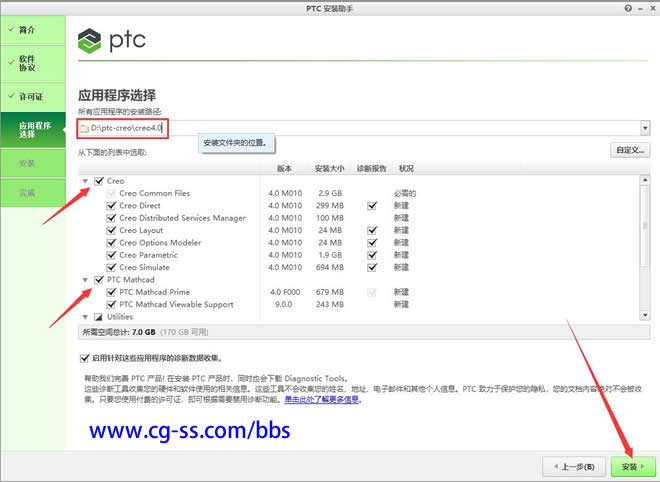The height and width of the screenshot is (482, 660).
Task: Click the application list scrollbar thumb
Action: coord(644,226)
